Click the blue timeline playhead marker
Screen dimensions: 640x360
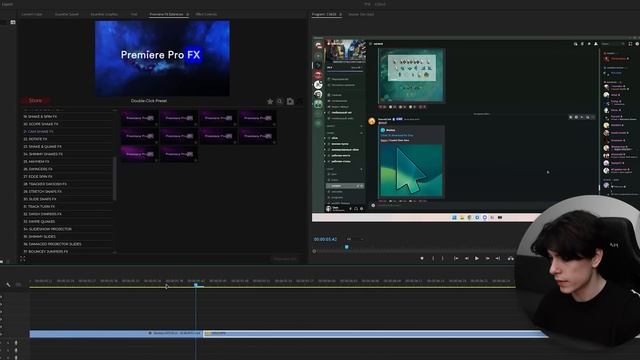pyautogui.click(x=196, y=284)
